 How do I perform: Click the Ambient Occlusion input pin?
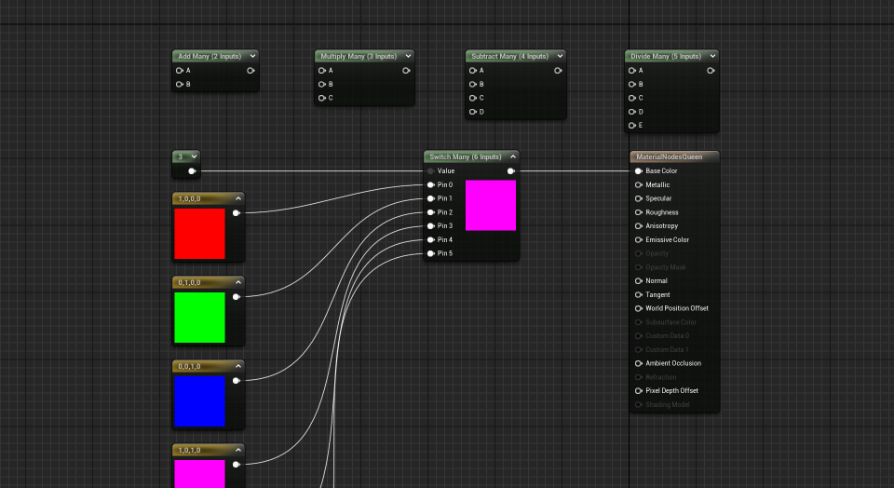pos(638,363)
